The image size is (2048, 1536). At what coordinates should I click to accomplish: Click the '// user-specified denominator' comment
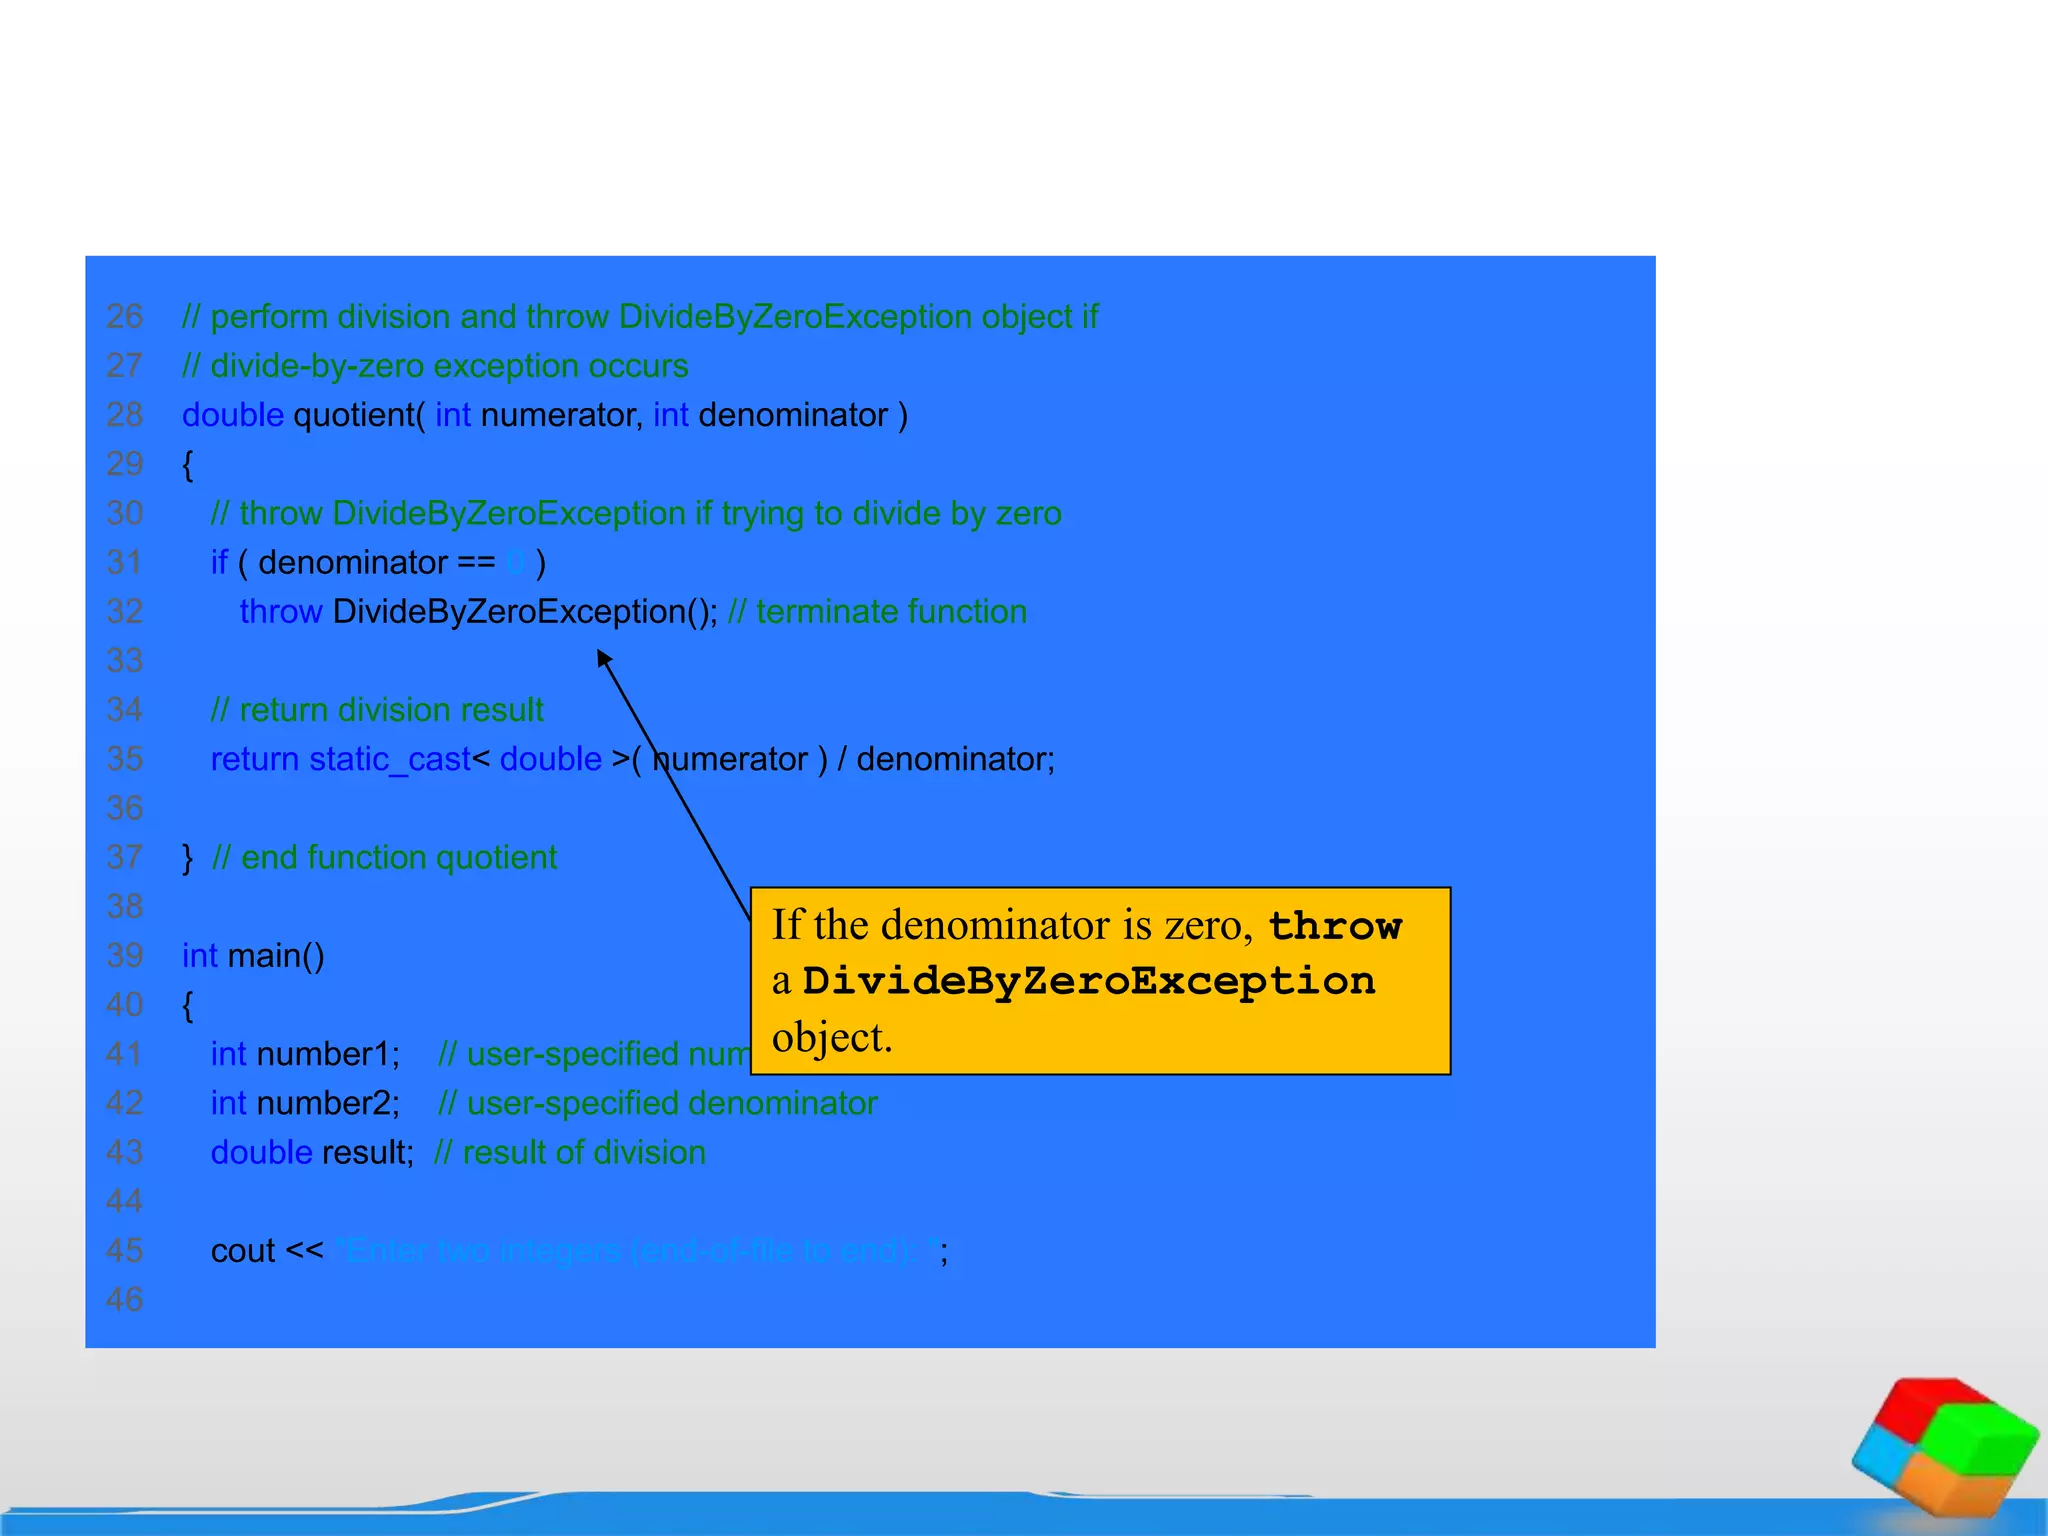click(x=658, y=1104)
